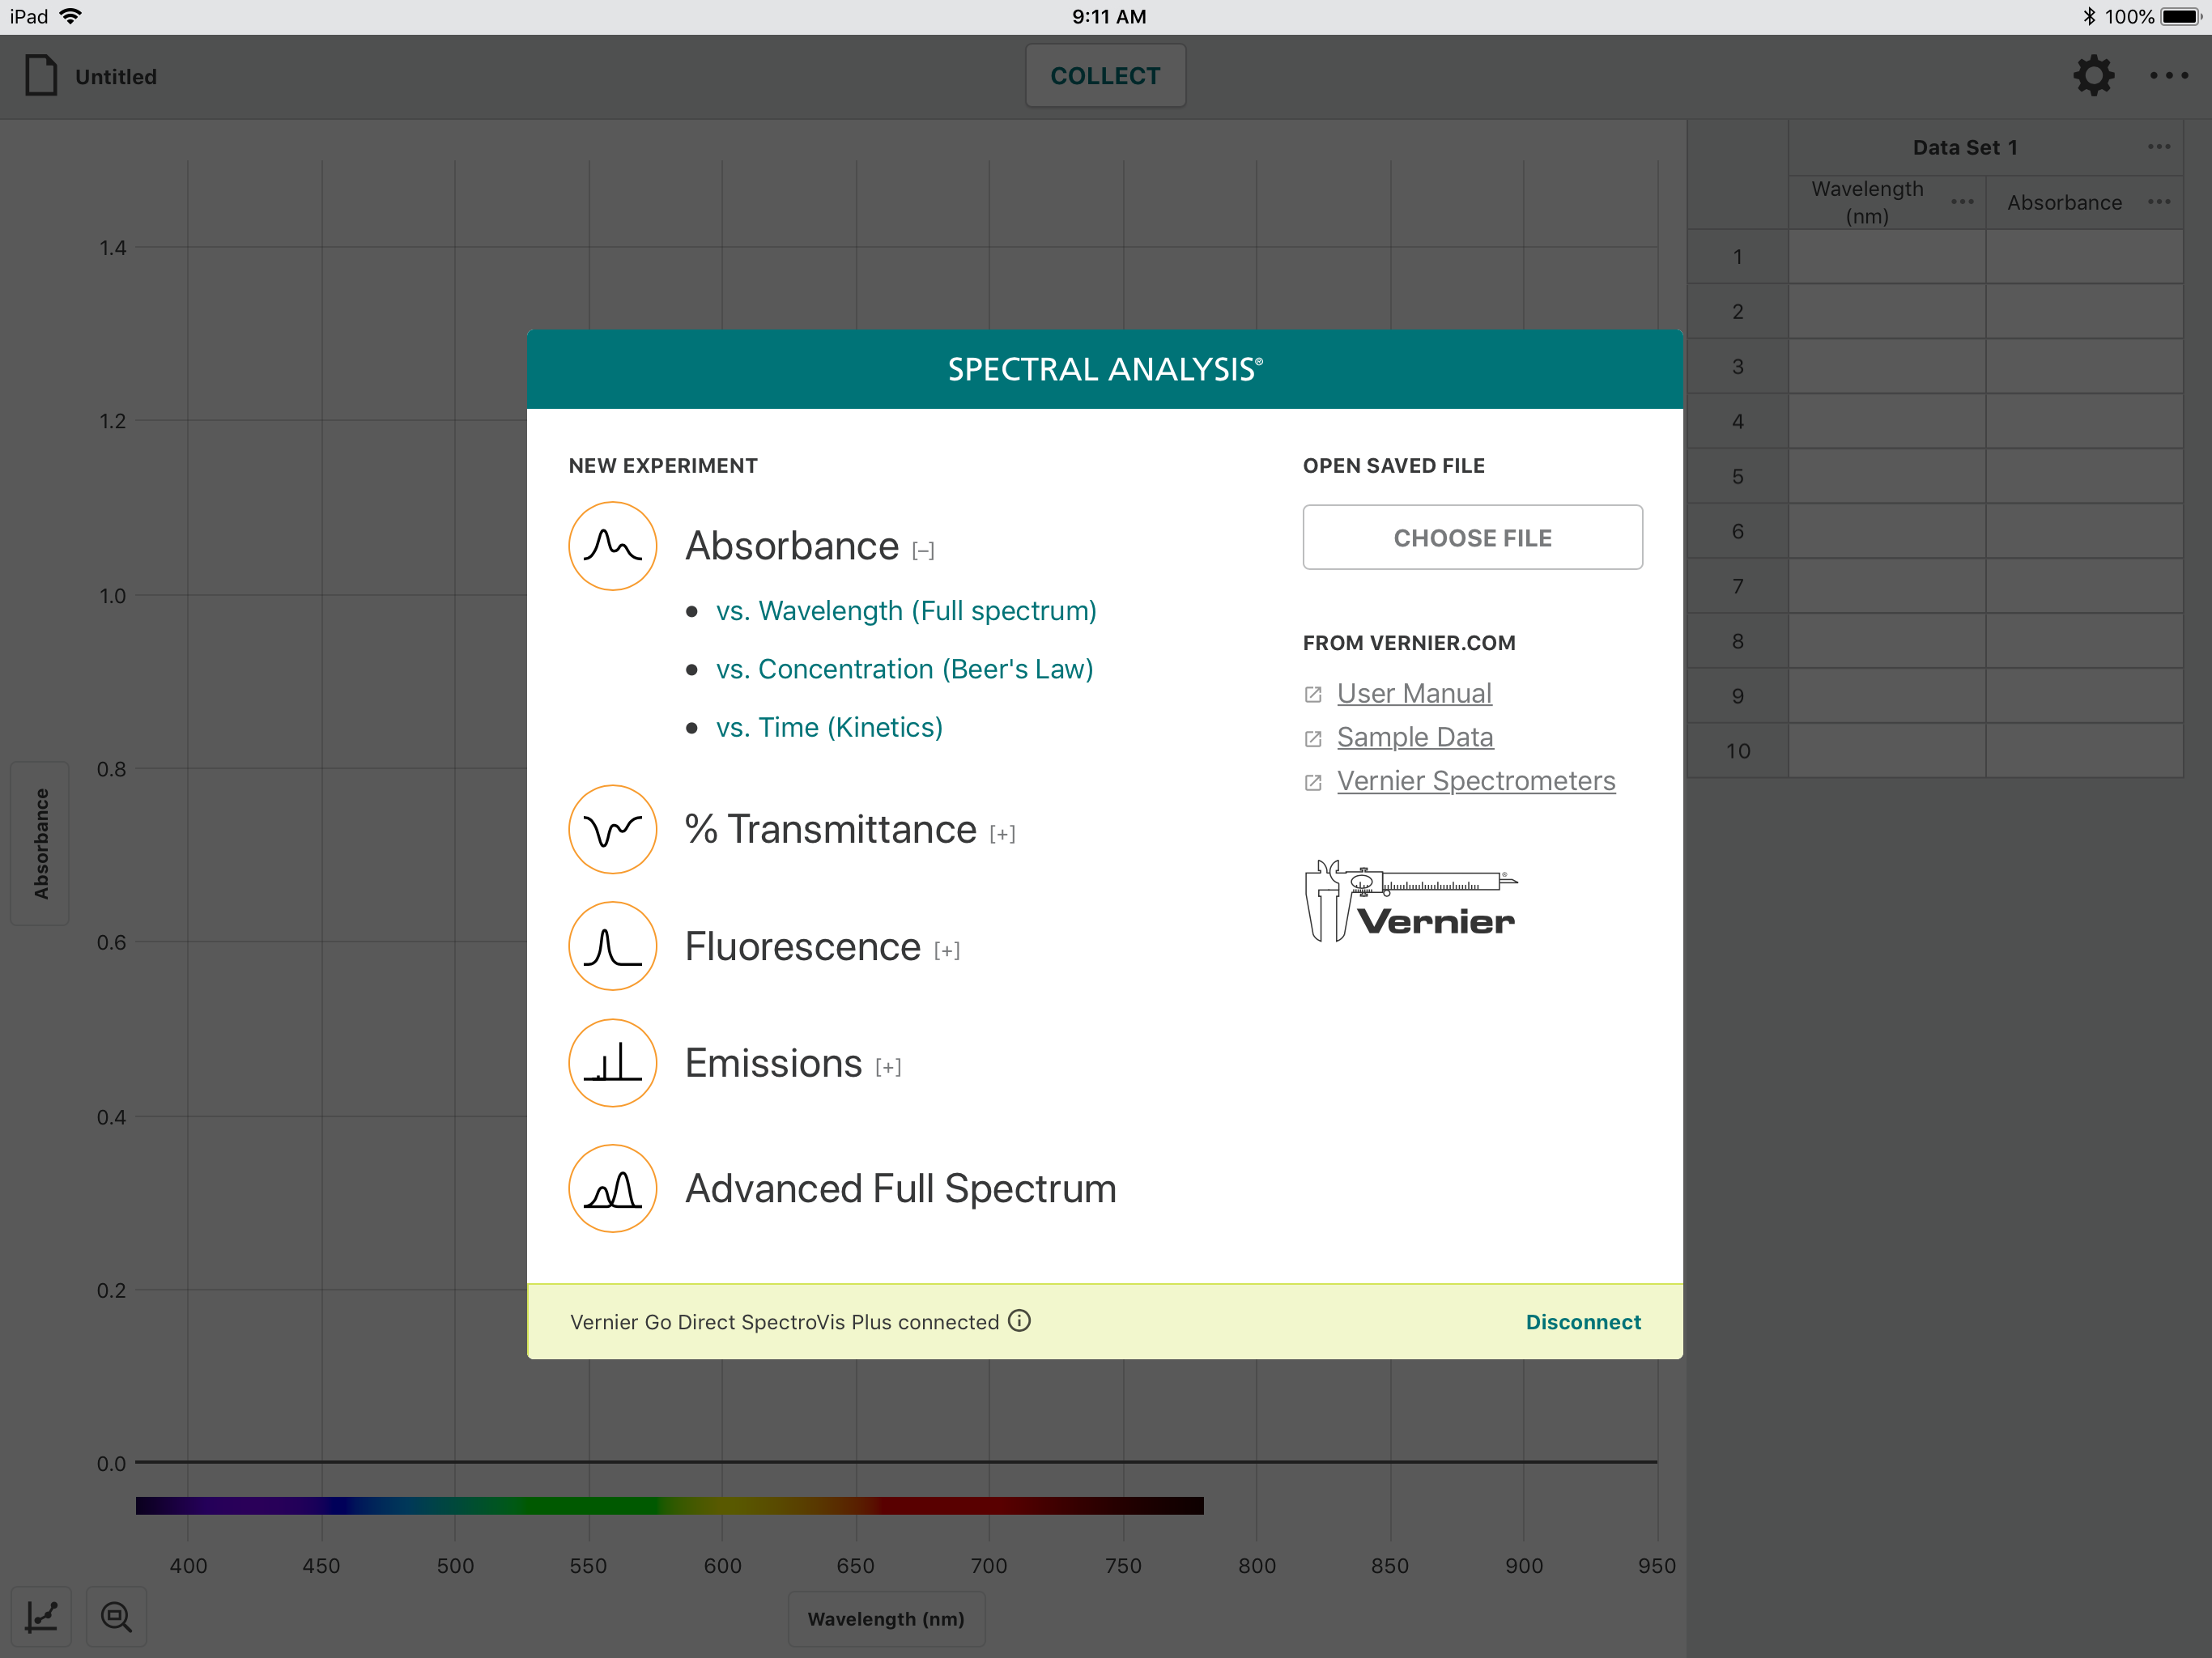
Task: Click the % Transmittance waveform icon
Action: point(612,829)
